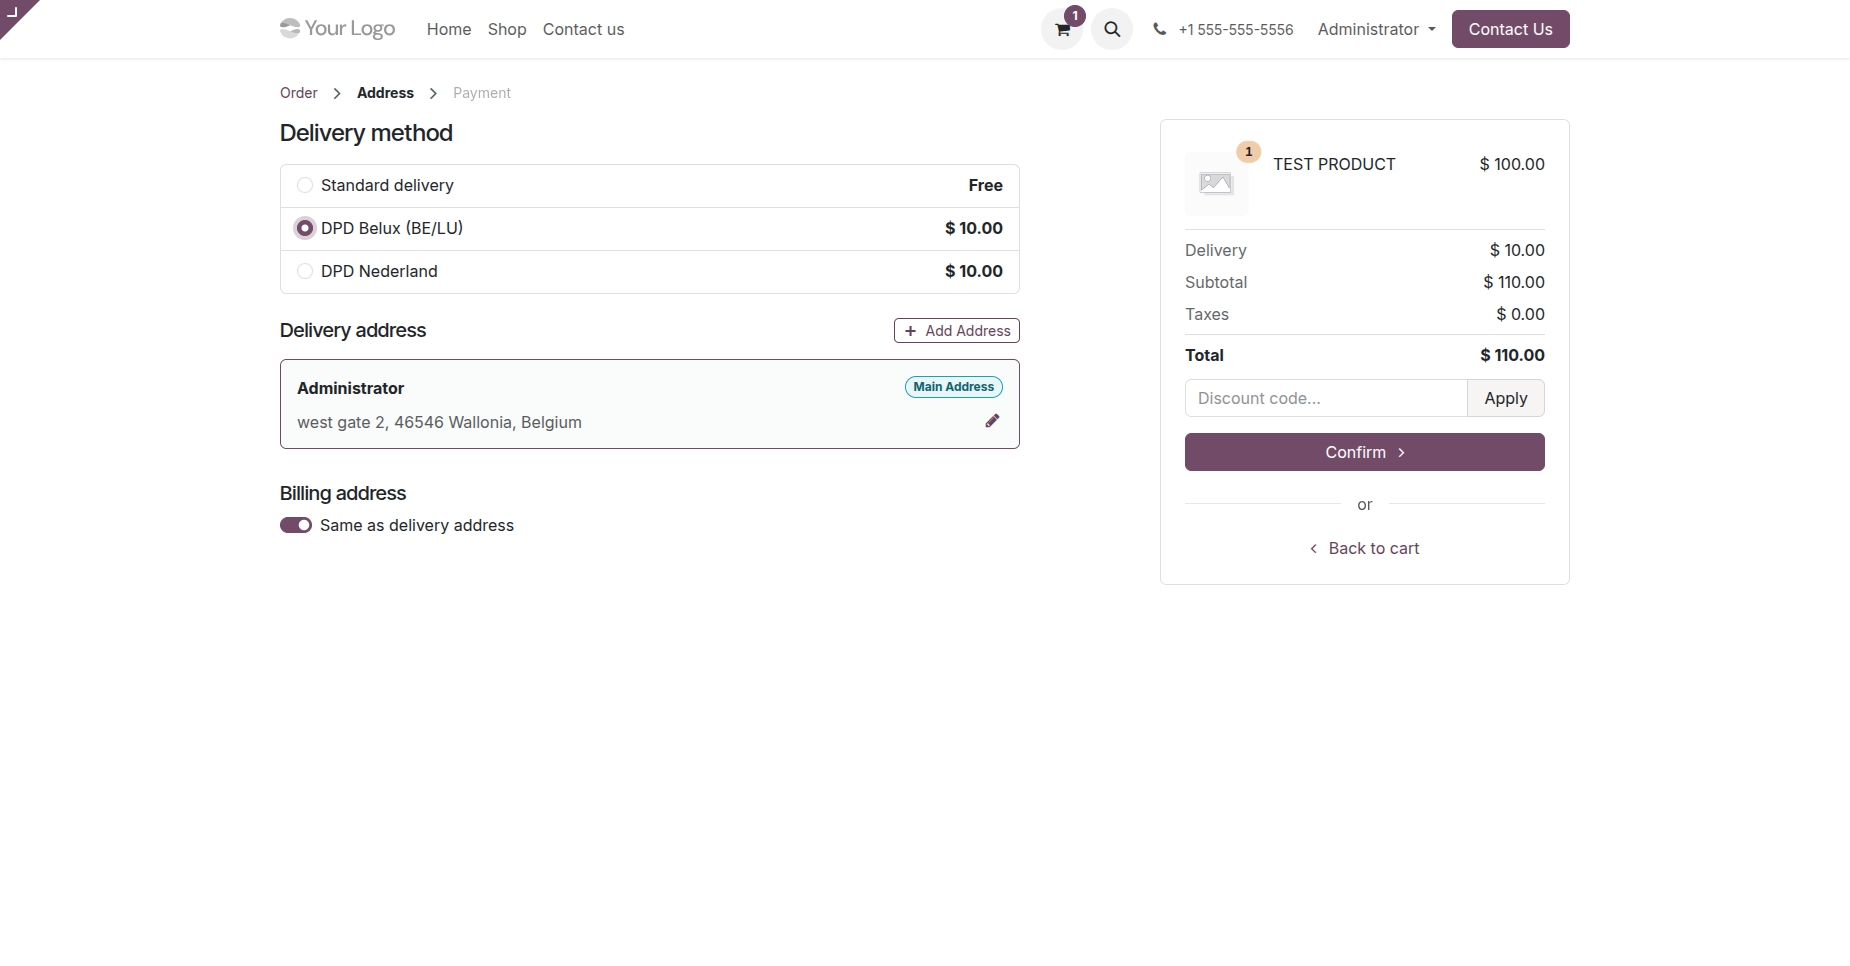The width and height of the screenshot is (1850, 966).
Task: Open Contact us in navigation menu
Action: point(583,29)
